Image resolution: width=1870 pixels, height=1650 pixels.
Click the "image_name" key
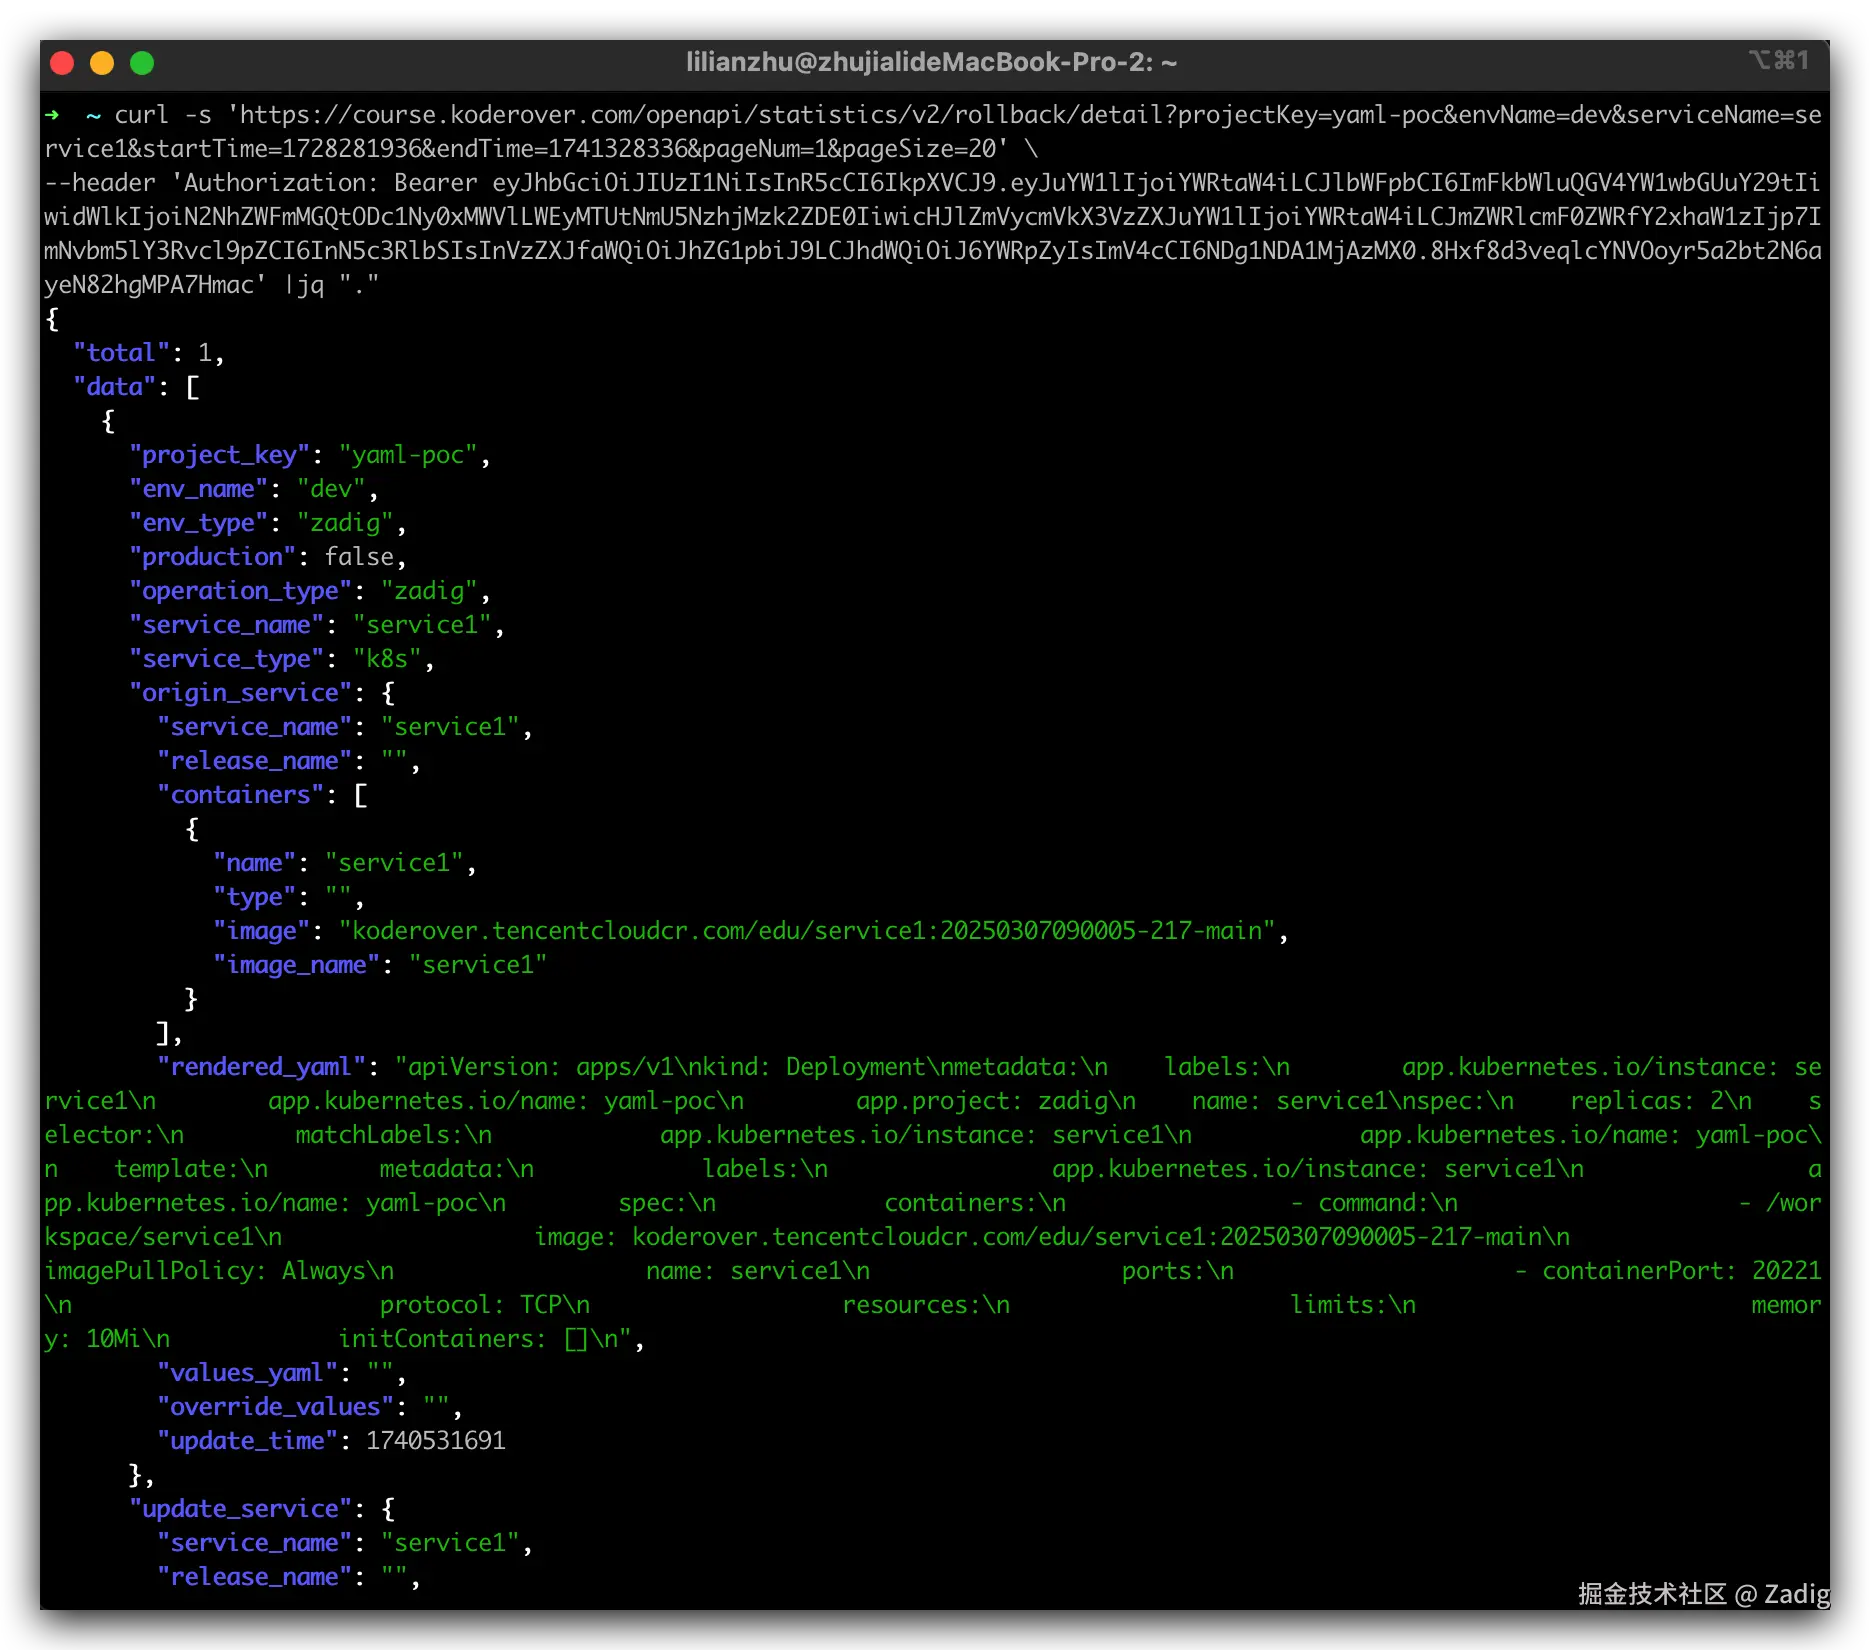296,965
